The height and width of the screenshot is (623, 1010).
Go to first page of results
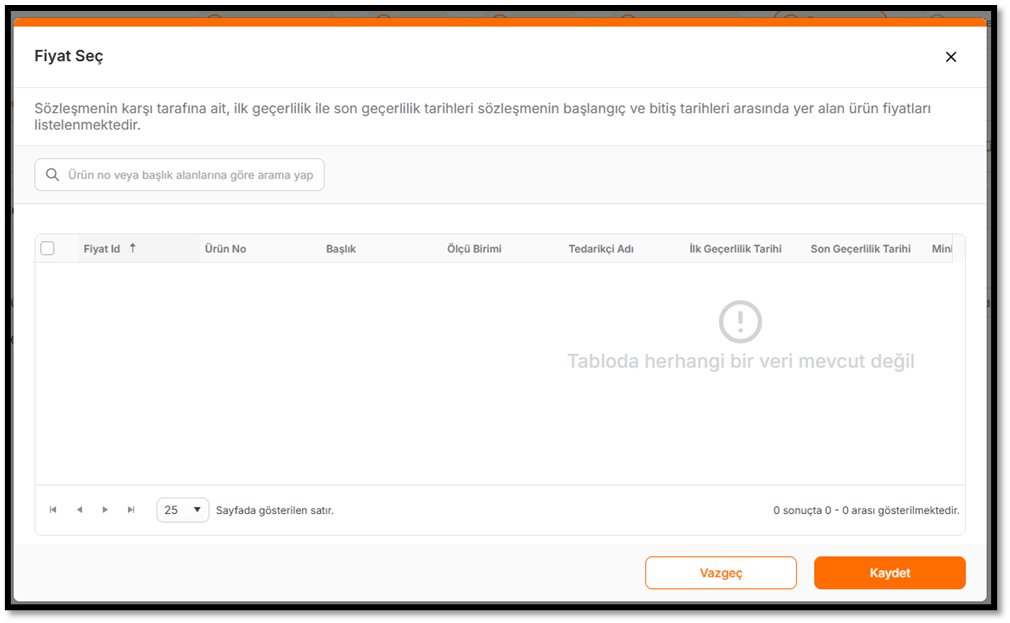[53, 510]
